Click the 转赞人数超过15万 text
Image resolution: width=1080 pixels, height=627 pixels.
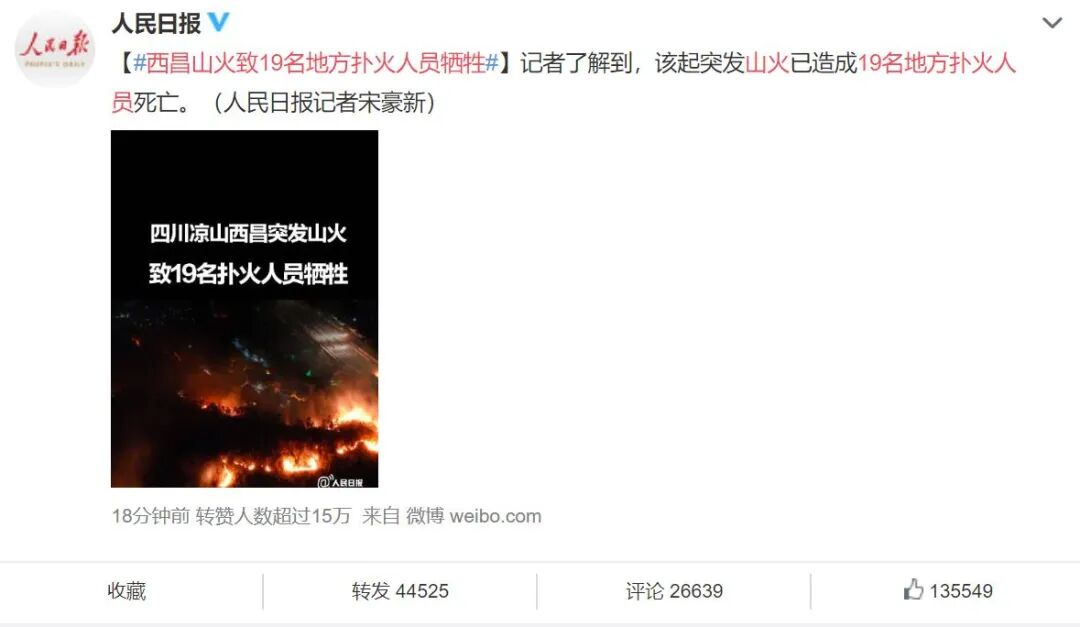point(273,516)
